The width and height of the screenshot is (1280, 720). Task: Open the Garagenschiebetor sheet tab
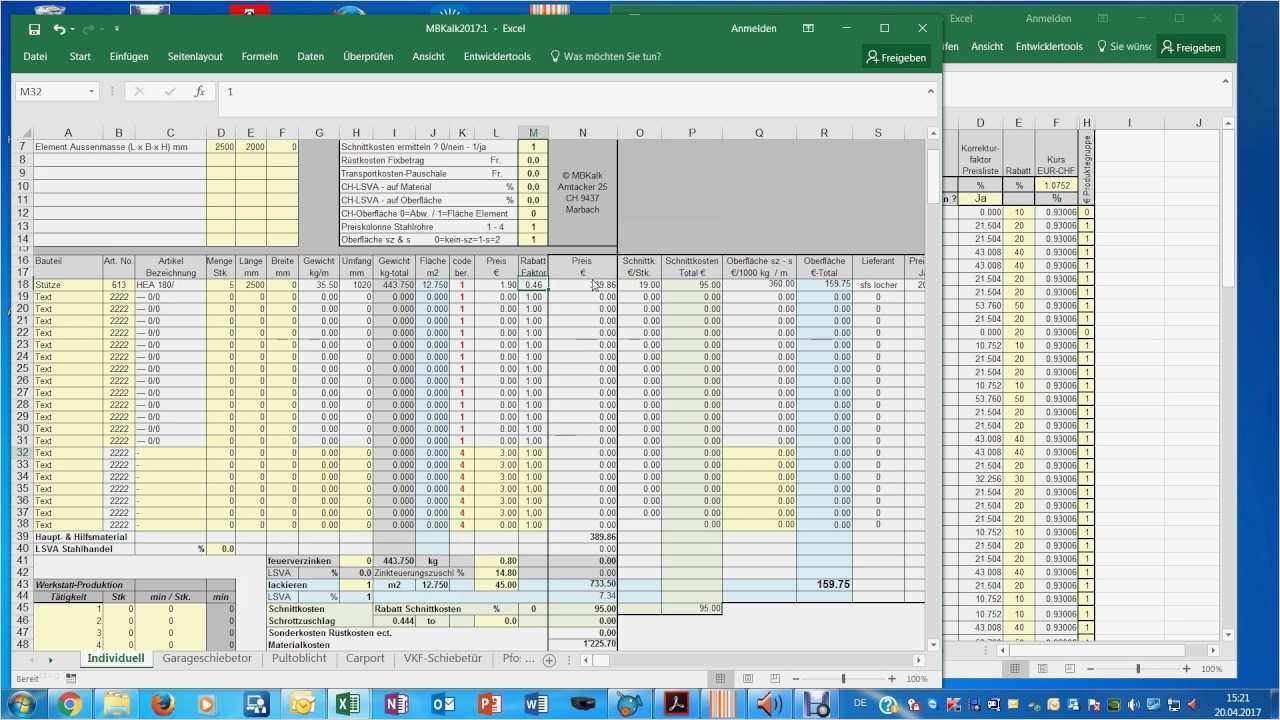[207, 659]
